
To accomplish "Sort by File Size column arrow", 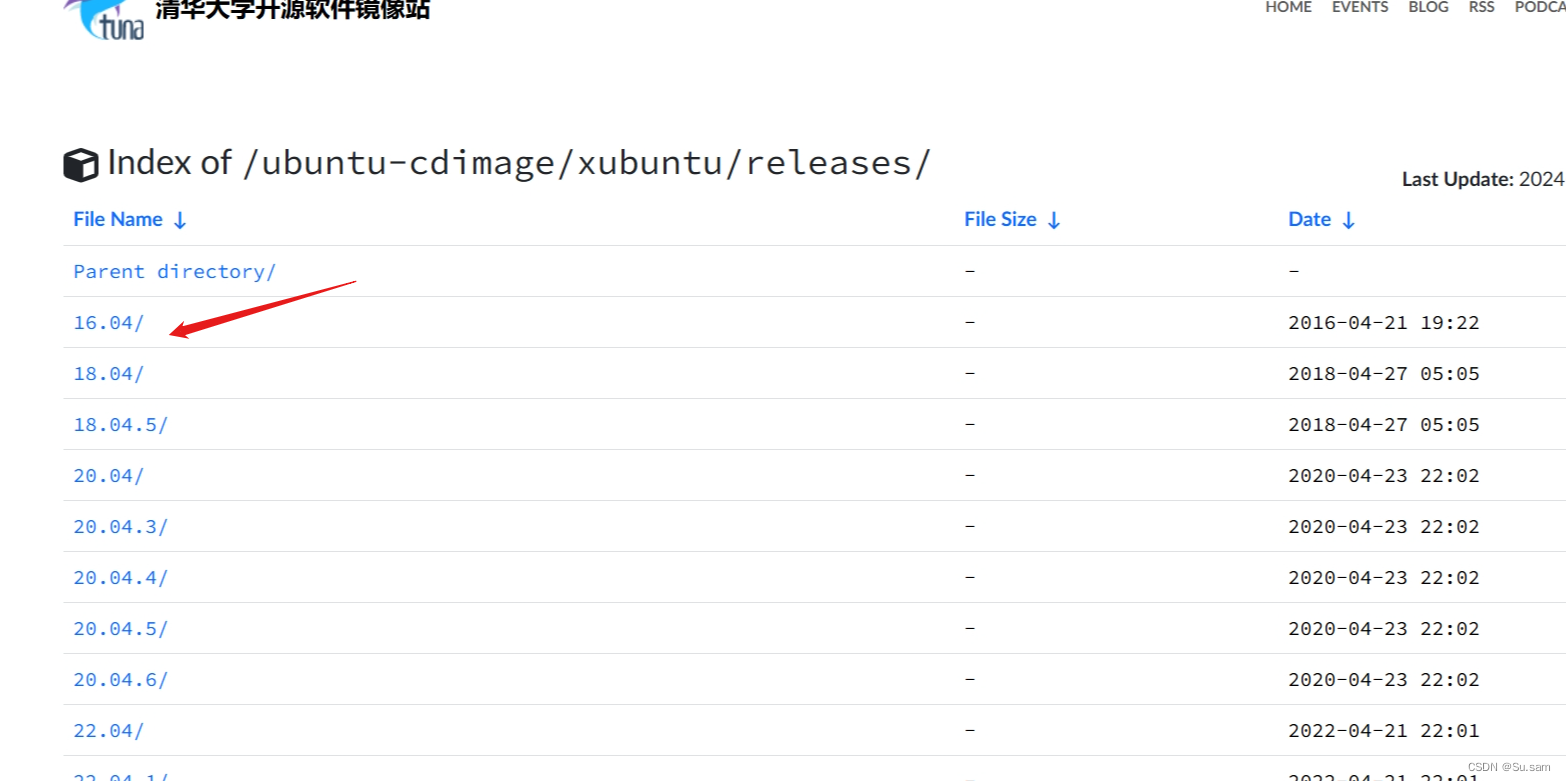I will coord(1054,220).
